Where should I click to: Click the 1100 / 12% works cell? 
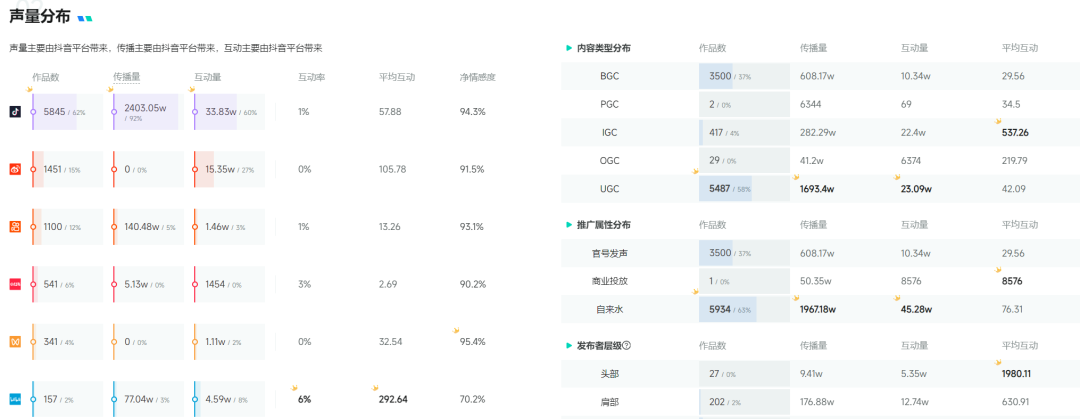[x=67, y=227]
